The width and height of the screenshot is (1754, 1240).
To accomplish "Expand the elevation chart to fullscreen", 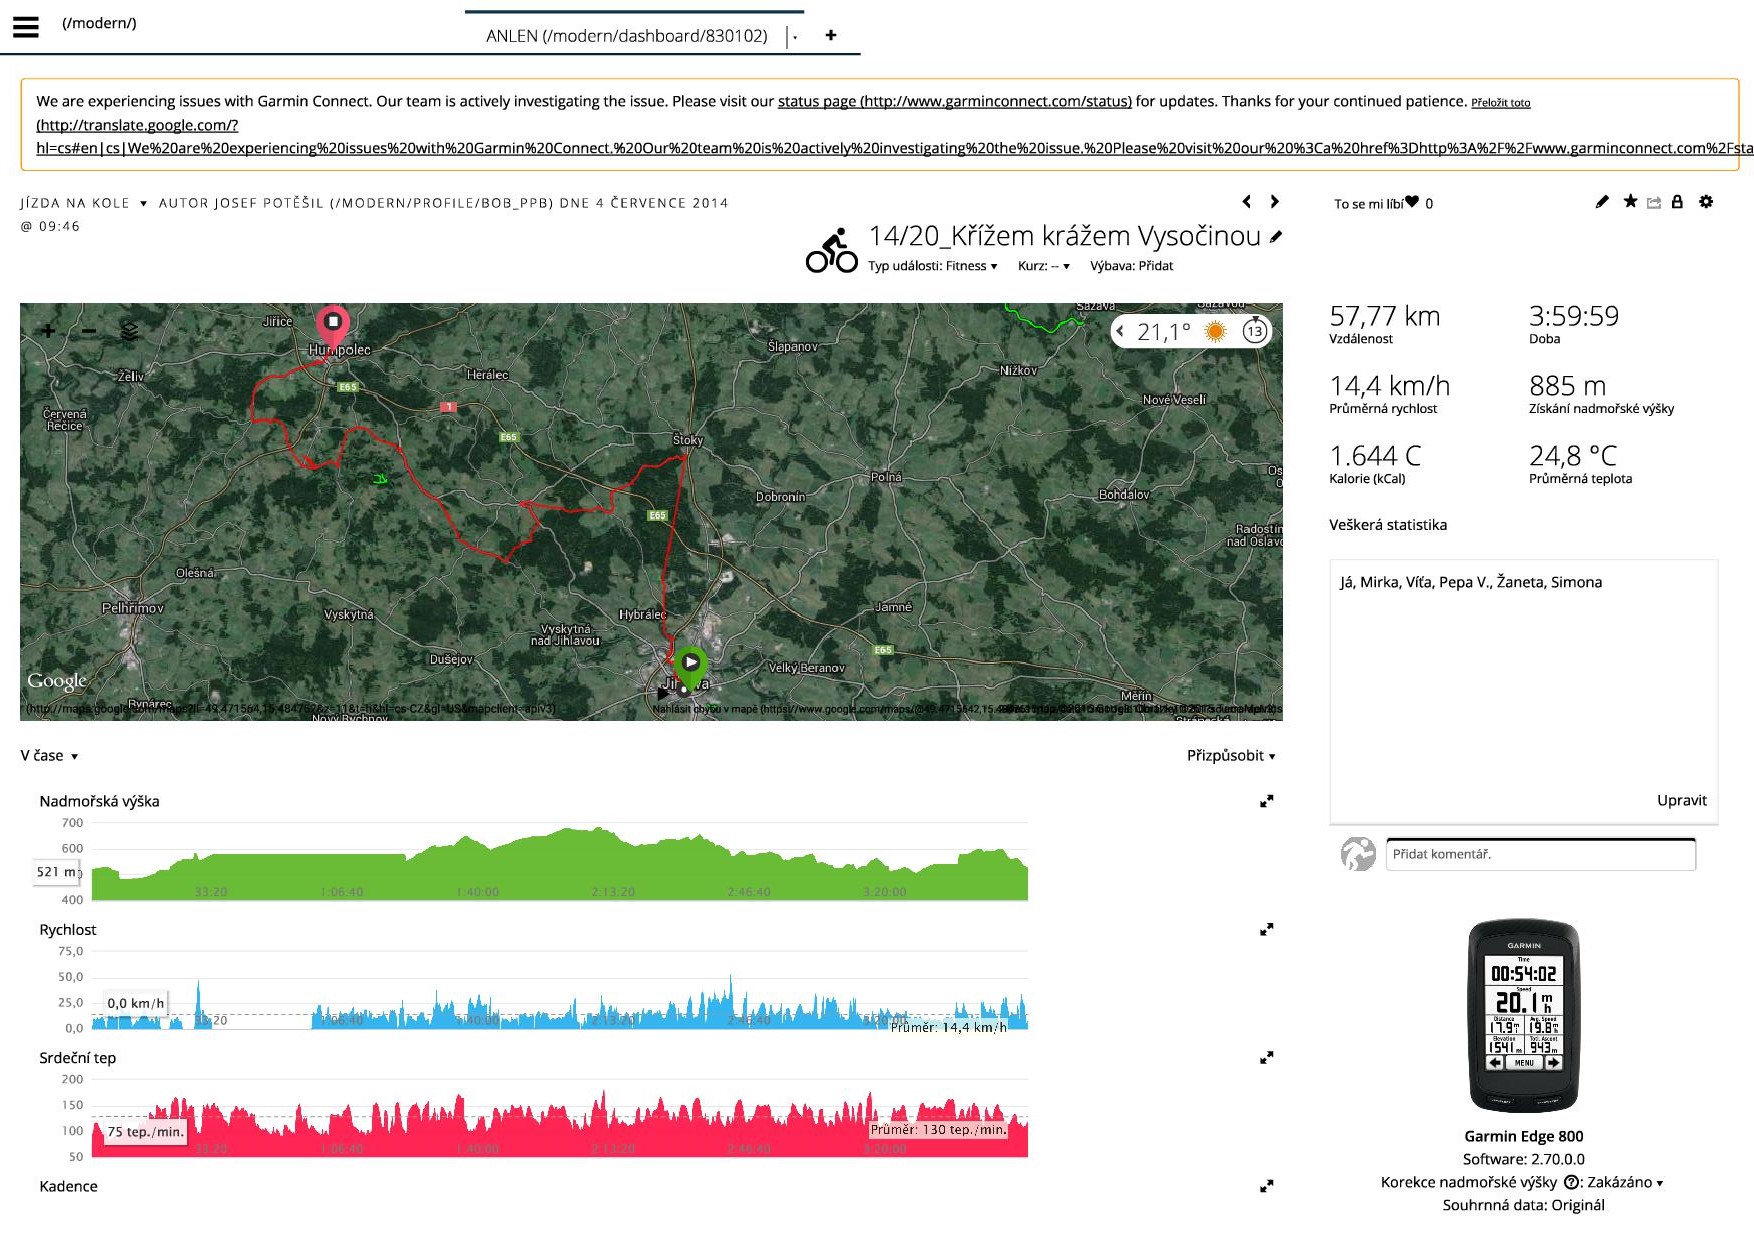I will [x=1266, y=801].
